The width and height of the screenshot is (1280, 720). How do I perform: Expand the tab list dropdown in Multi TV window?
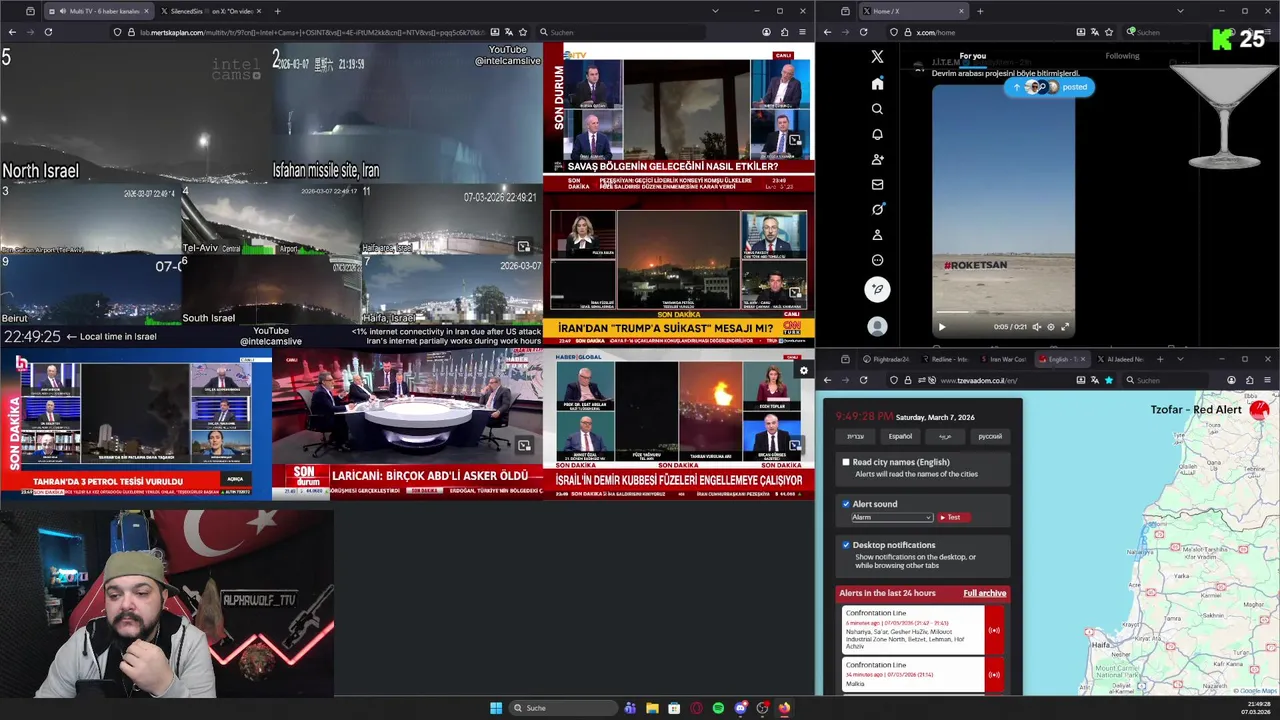[715, 11]
